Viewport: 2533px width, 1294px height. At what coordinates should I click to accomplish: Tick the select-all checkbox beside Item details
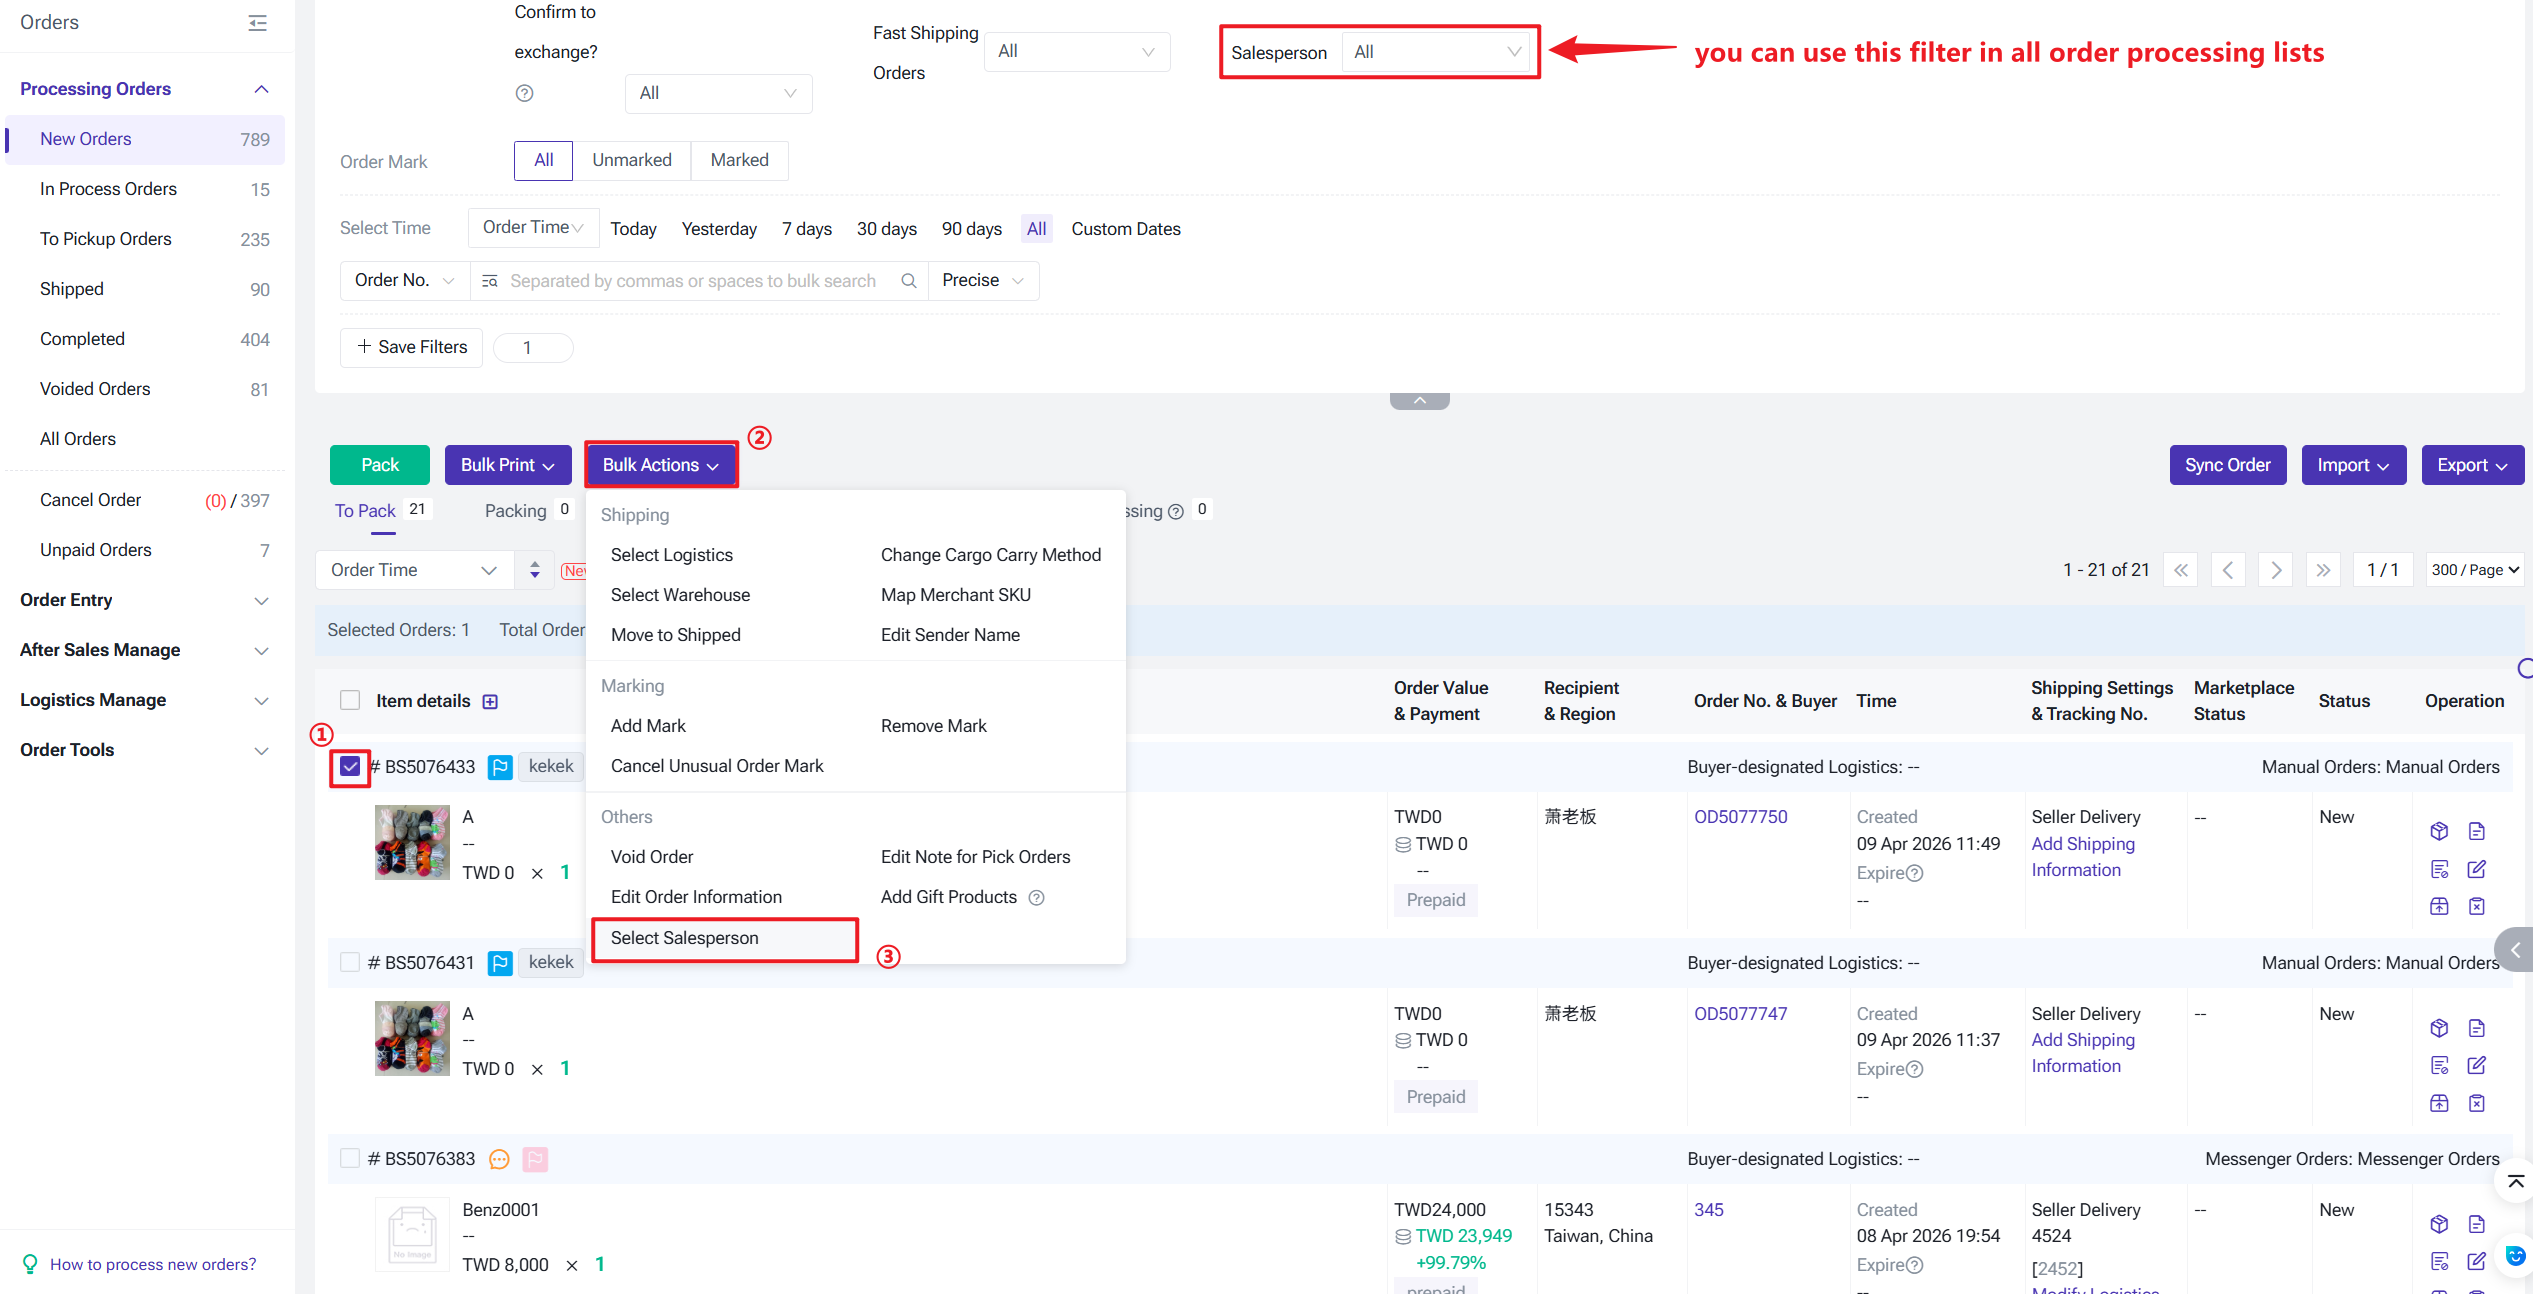coord(350,700)
